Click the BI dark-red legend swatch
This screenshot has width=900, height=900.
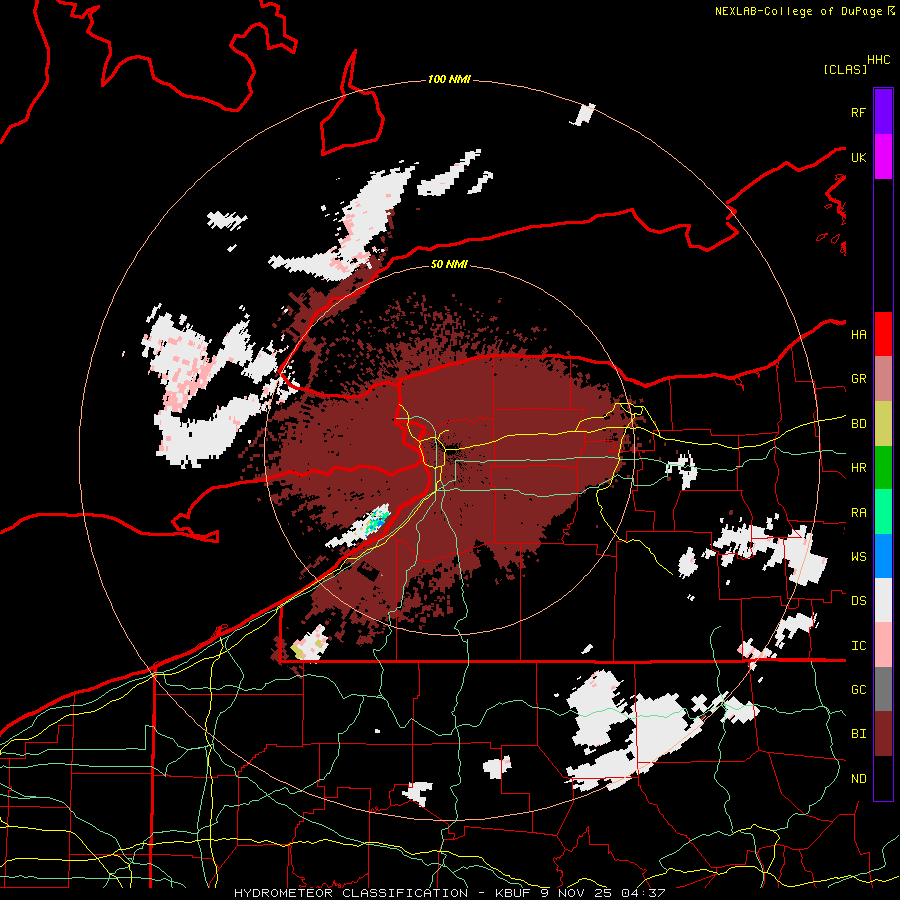[883, 734]
